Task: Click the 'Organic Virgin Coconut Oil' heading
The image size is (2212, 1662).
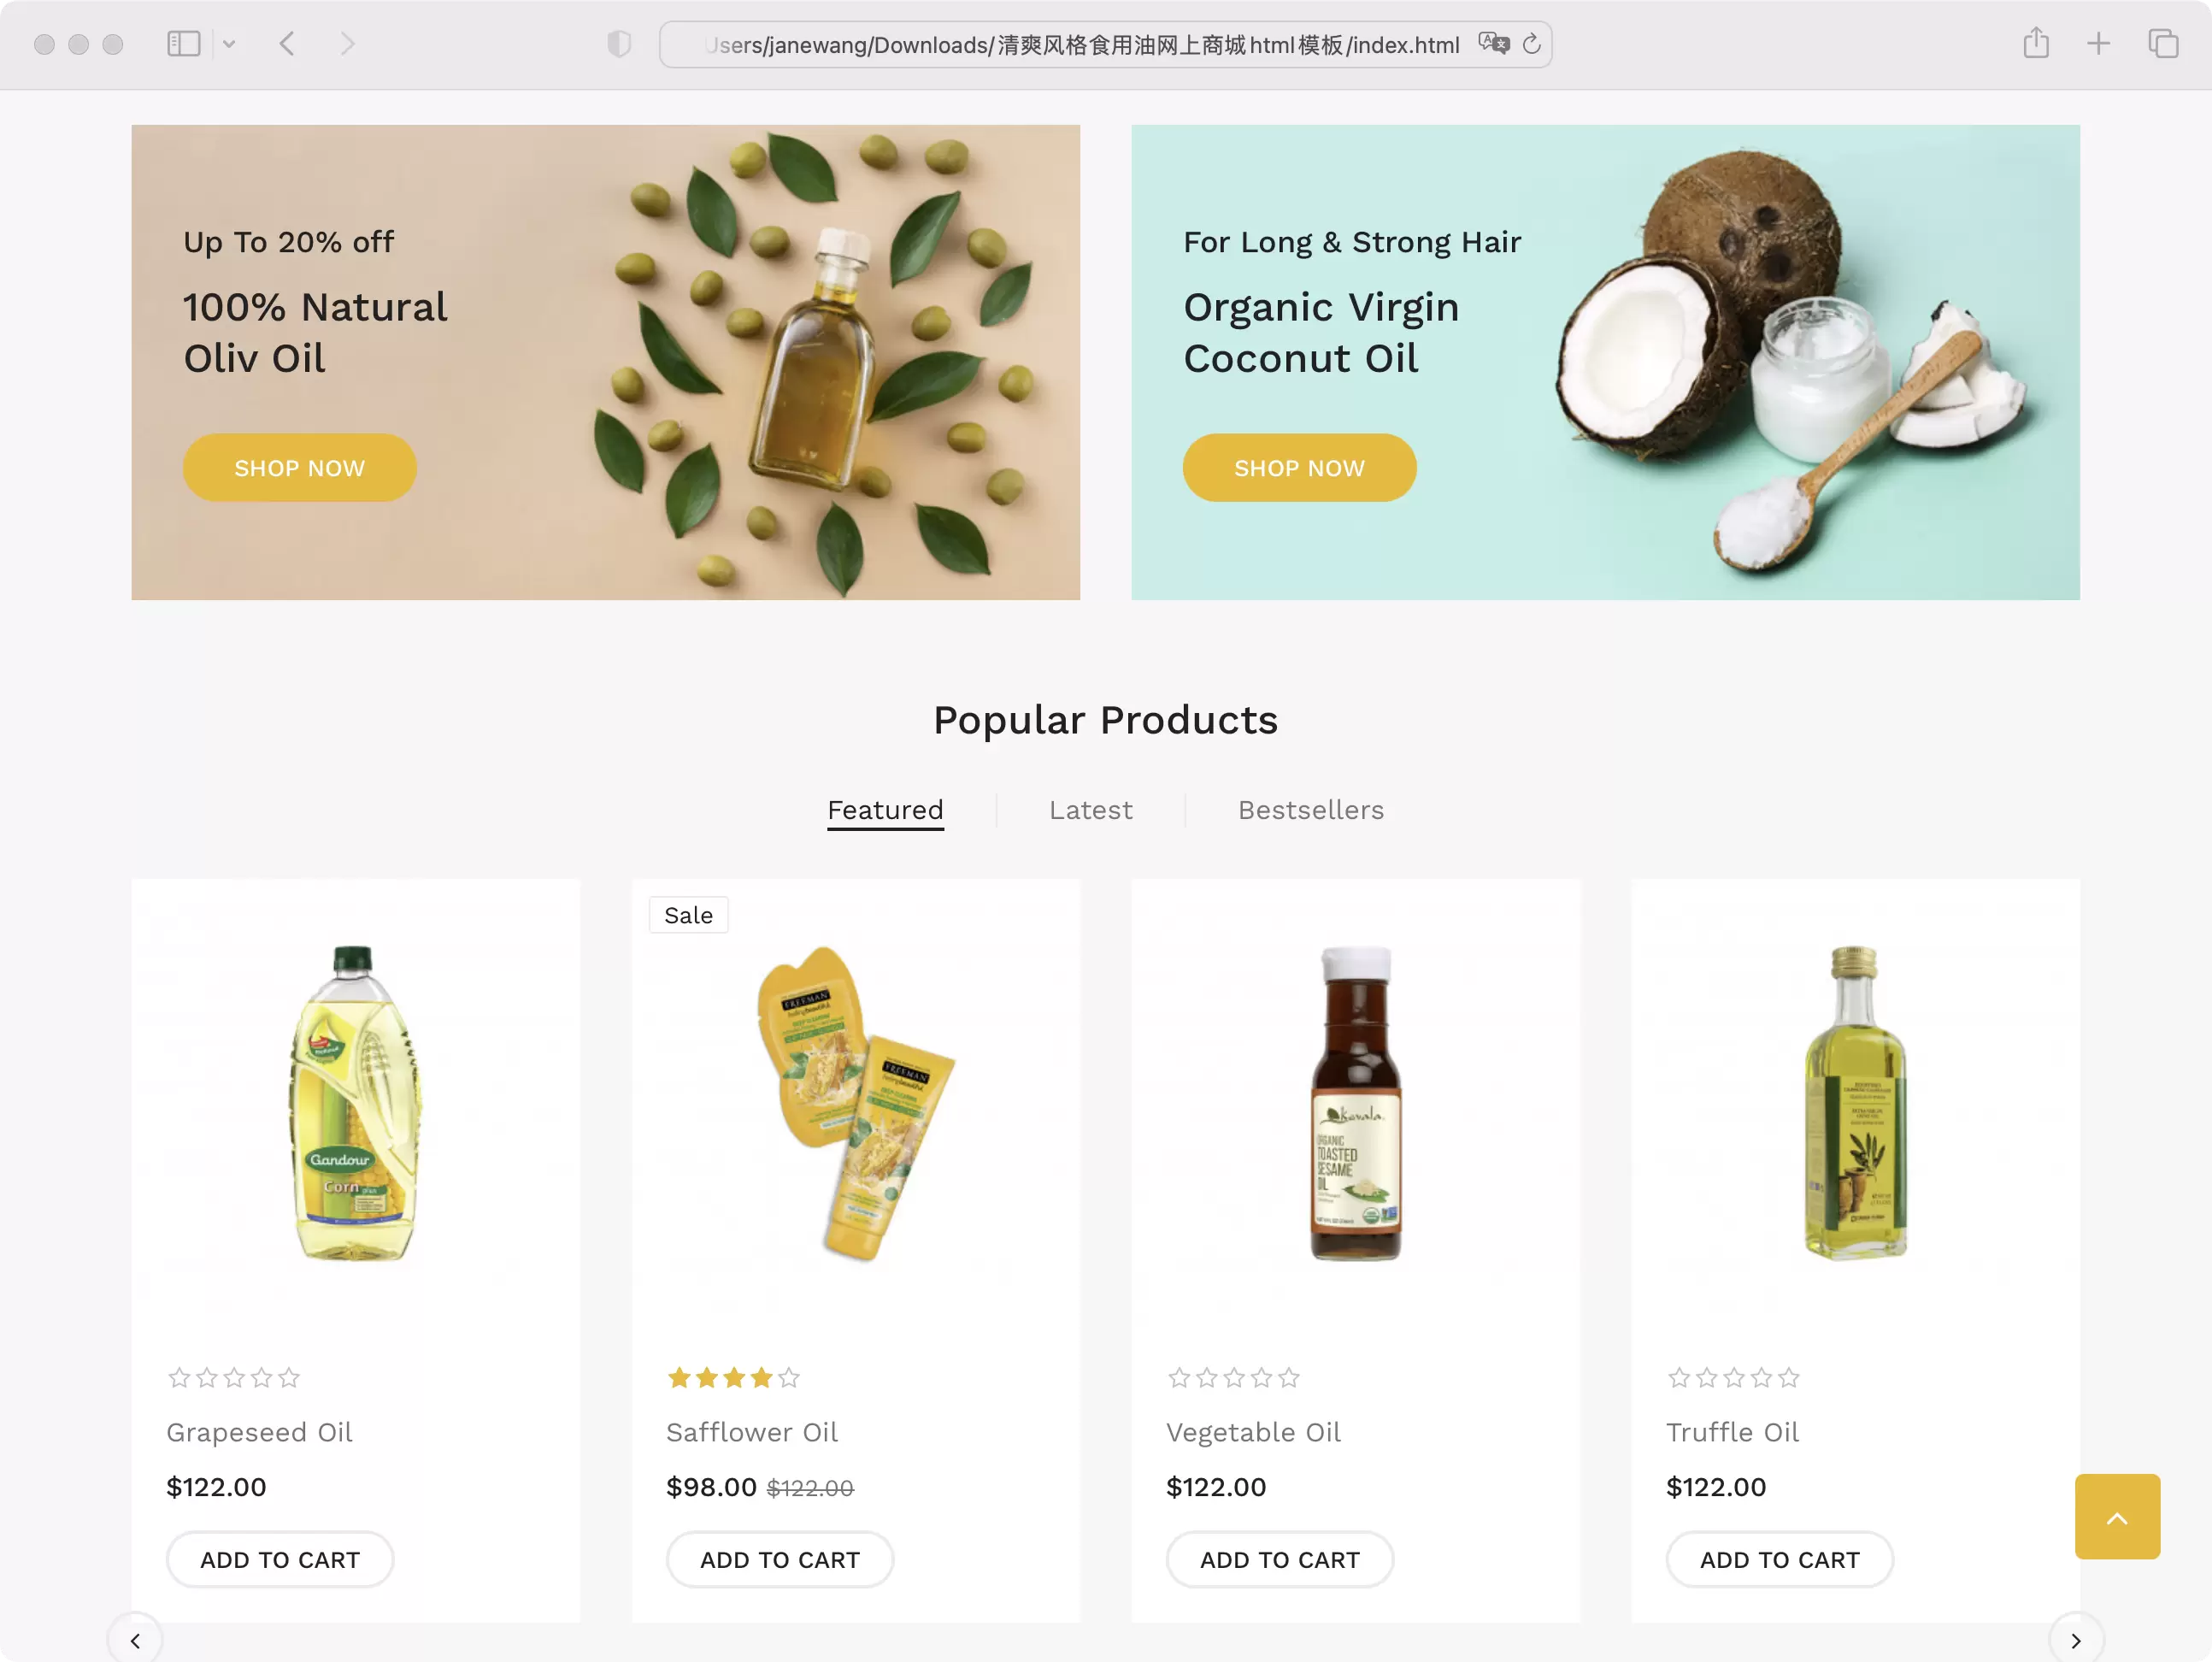Action: (1321, 332)
